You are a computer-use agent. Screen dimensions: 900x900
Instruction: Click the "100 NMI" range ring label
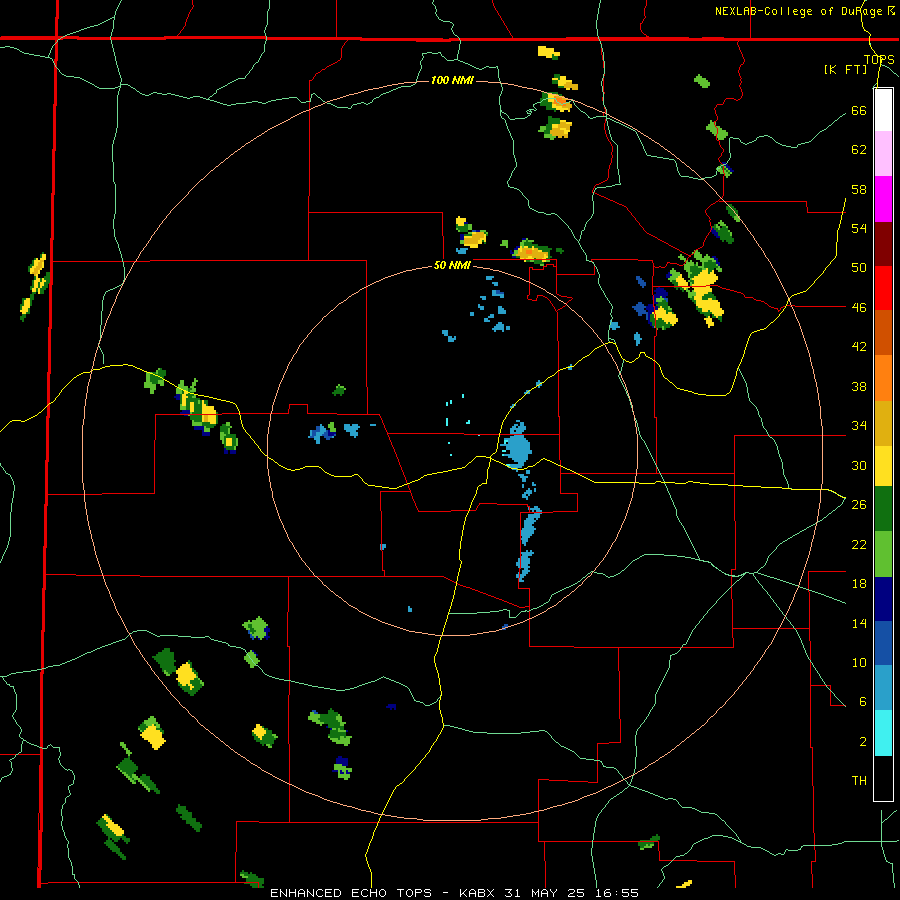point(452,80)
